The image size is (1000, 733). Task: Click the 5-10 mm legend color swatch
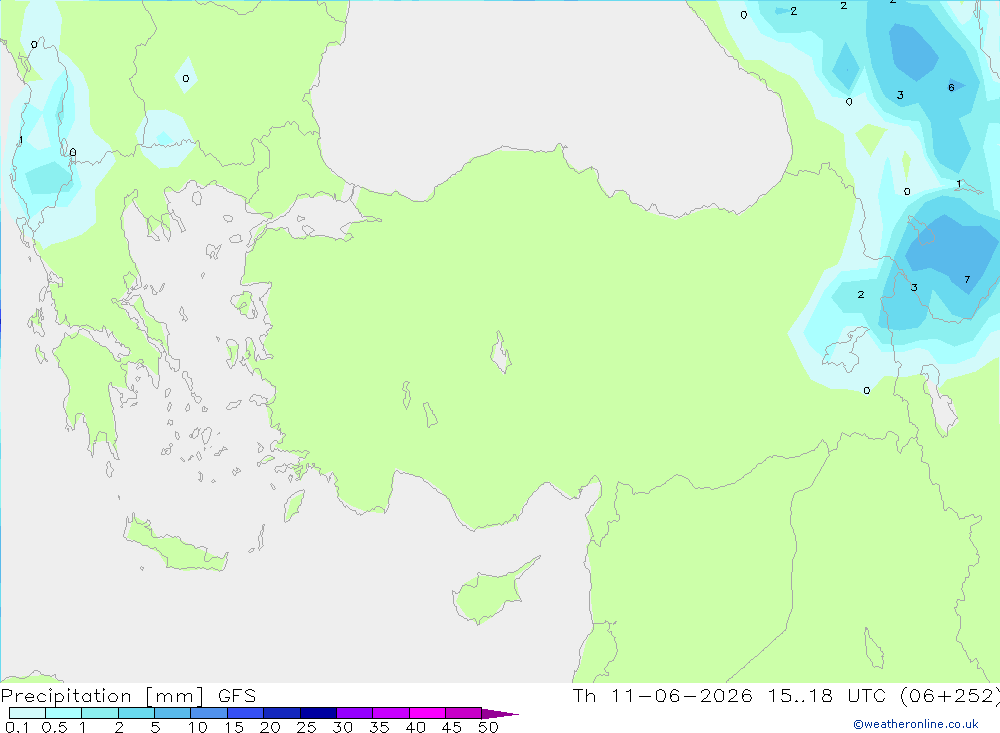[172, 713]
